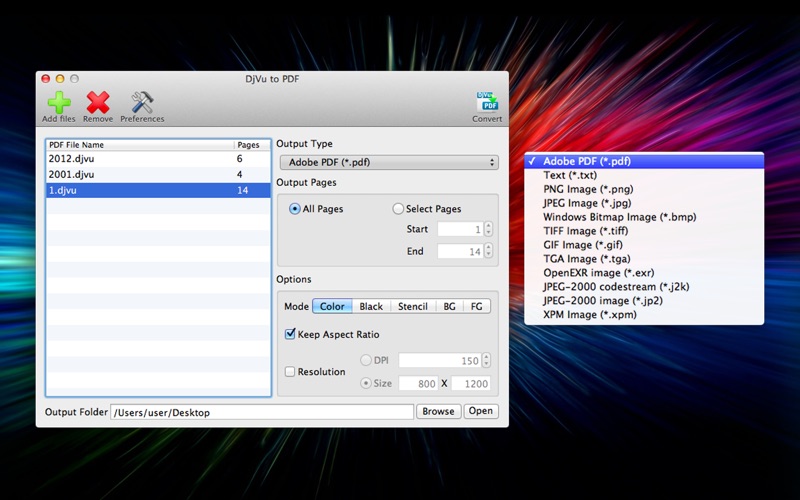The width and height of the screenshot is (800, 500).
Task: Open Preferences tools icon
Action: point(142,103)
